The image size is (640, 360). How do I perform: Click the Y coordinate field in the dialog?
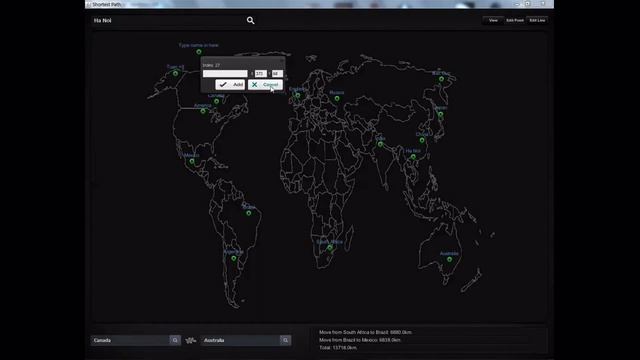[x=277, y=73]
